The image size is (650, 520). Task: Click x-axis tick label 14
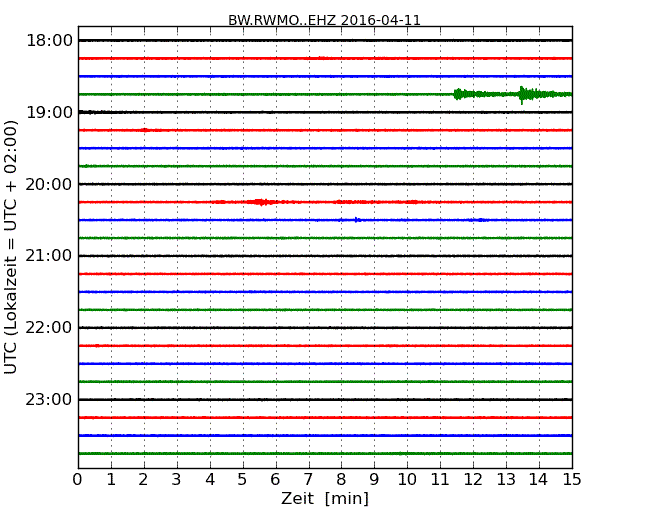pos(539,480)
